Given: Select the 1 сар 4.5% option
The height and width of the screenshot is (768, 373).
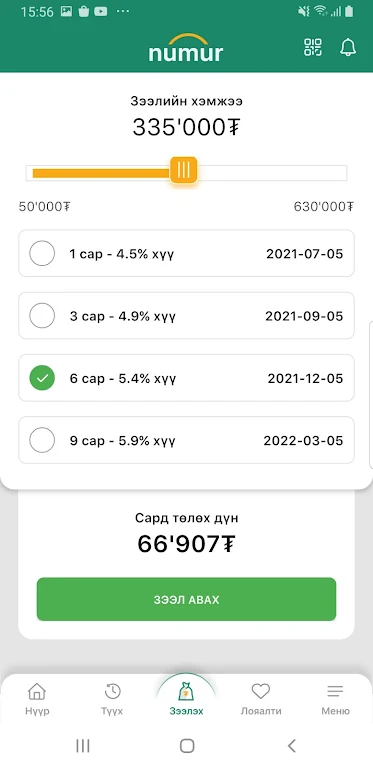Looking at the screenshot, I should pyautogui.click(x=186, y=253).
